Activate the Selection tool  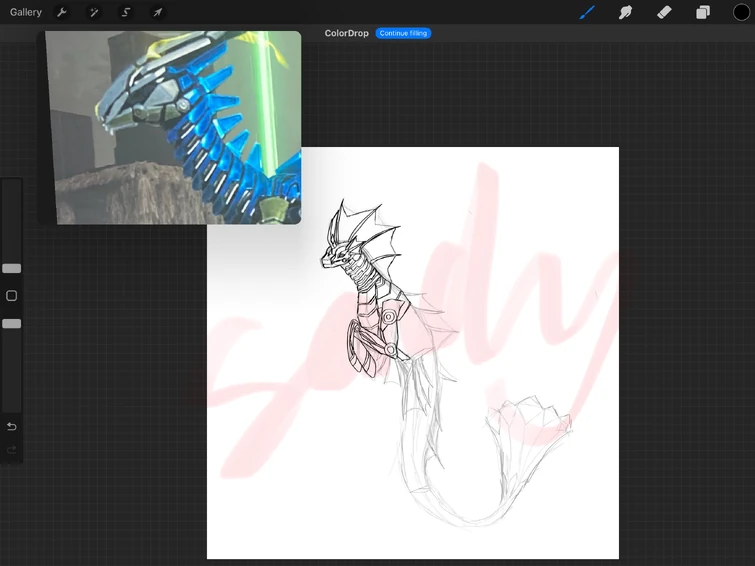[126, 13]
